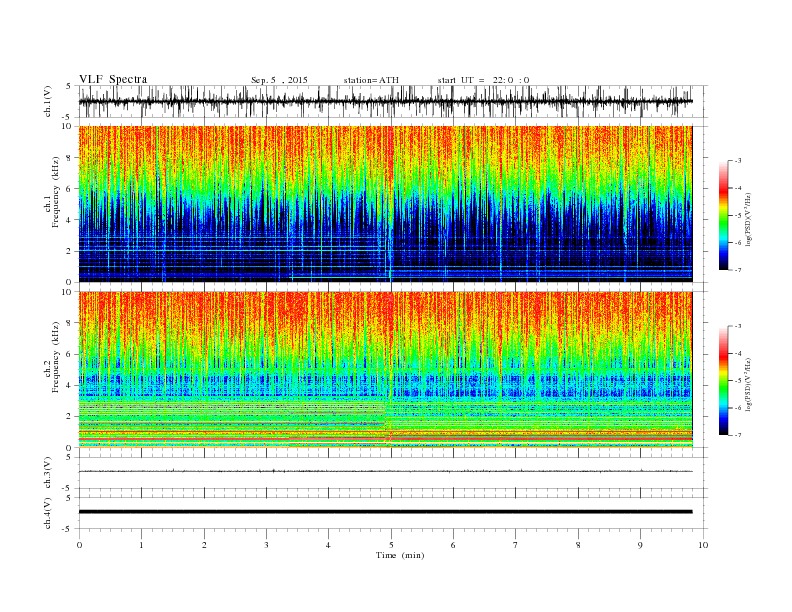The image size is (792, 612).
Task: Click the "2" tick on the Time axis
Action: tap(204, 545)
